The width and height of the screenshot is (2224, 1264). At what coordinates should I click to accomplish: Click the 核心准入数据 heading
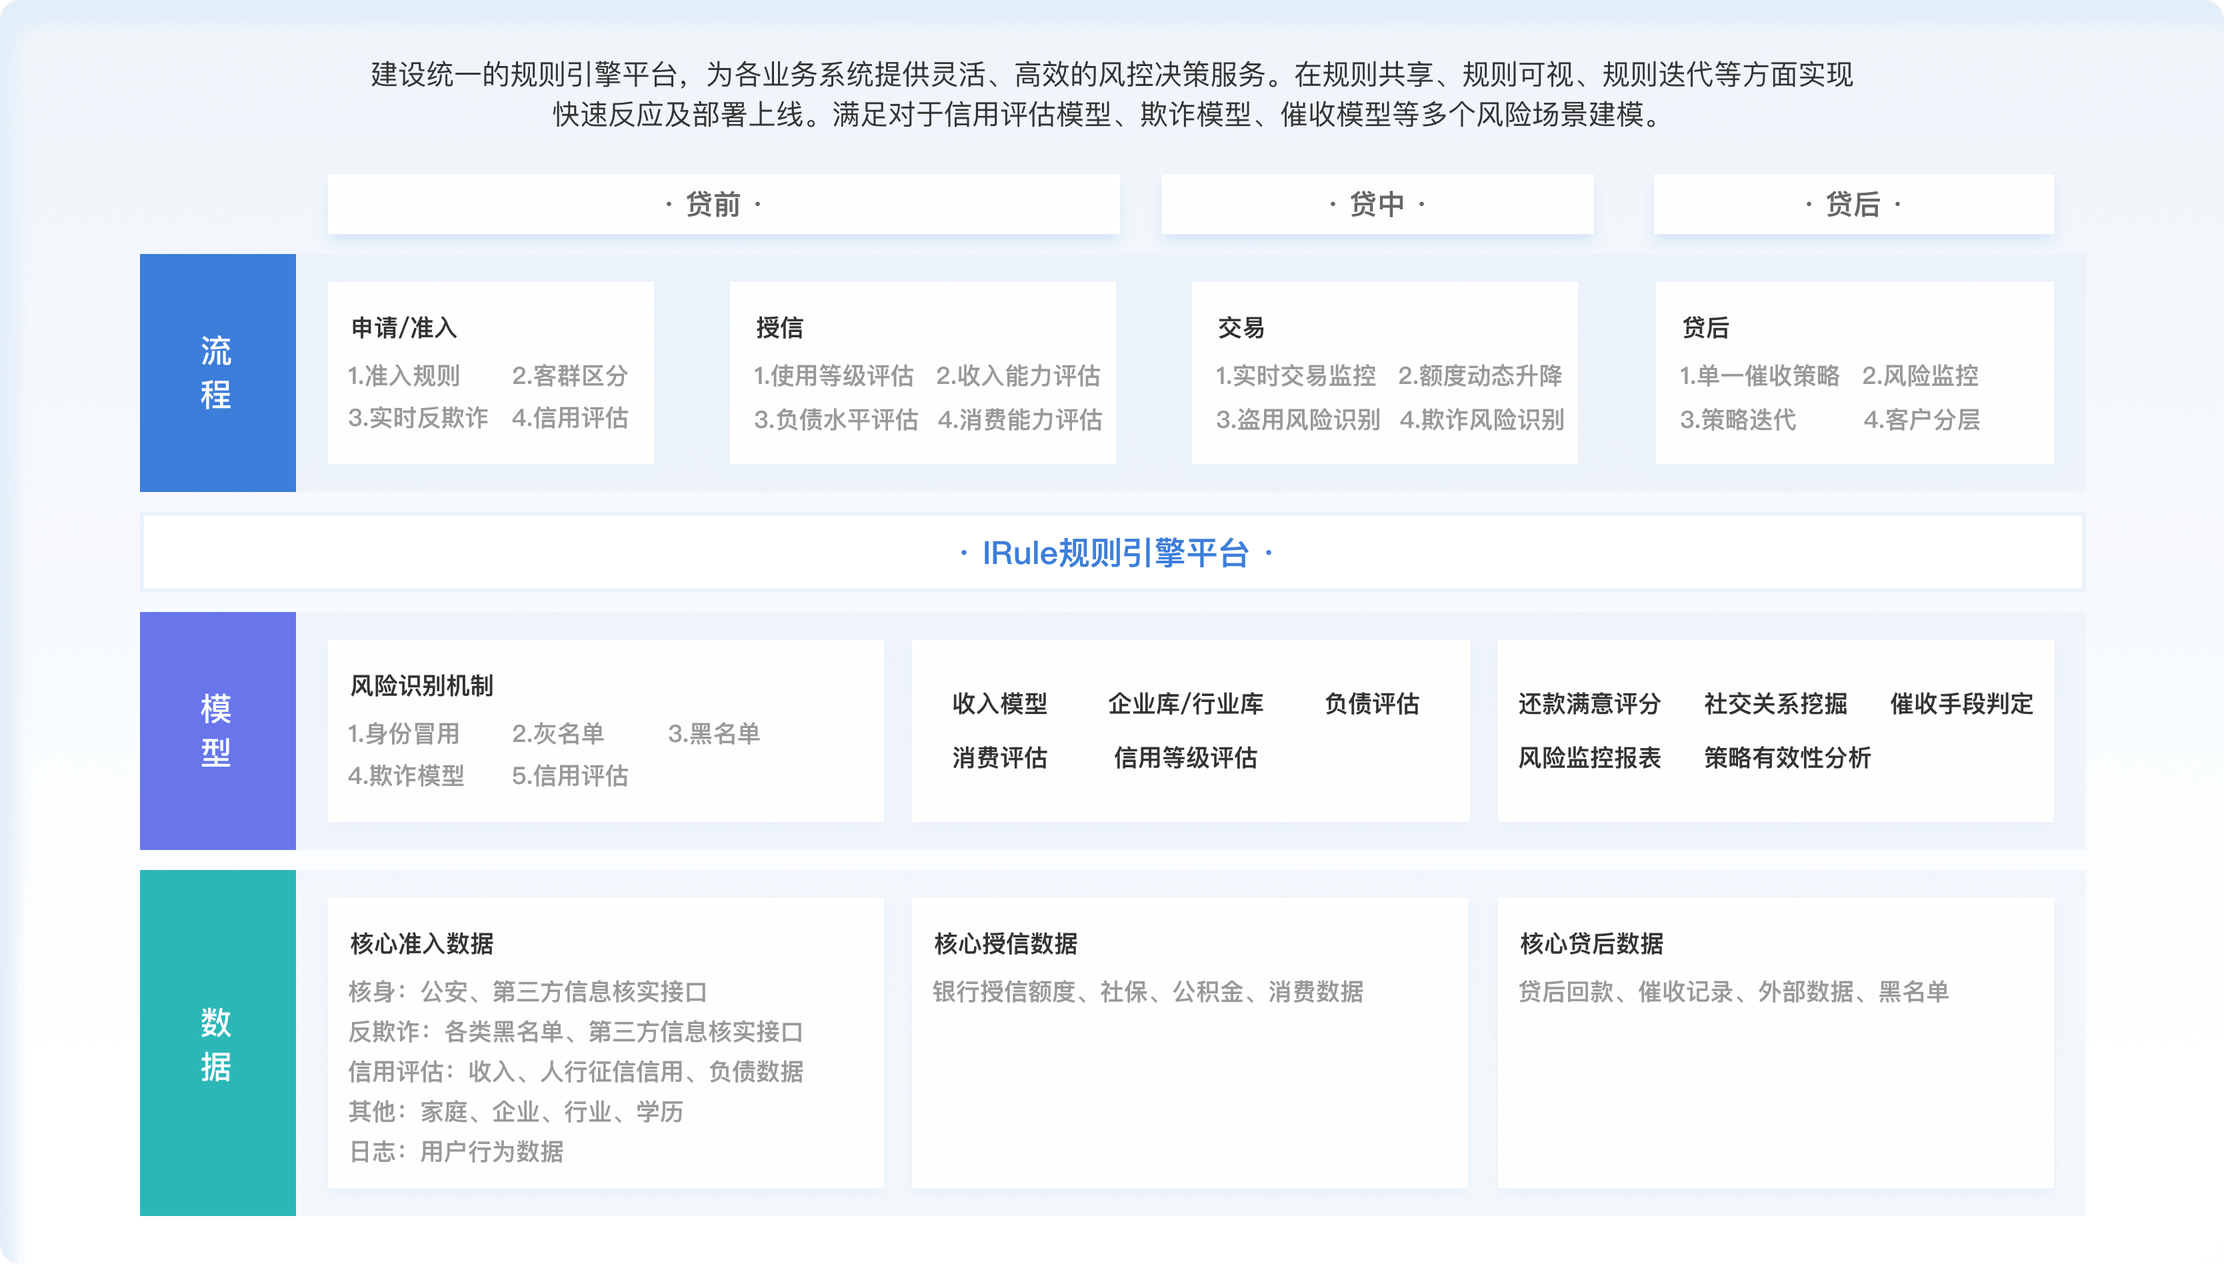click(x=422, y=944)
